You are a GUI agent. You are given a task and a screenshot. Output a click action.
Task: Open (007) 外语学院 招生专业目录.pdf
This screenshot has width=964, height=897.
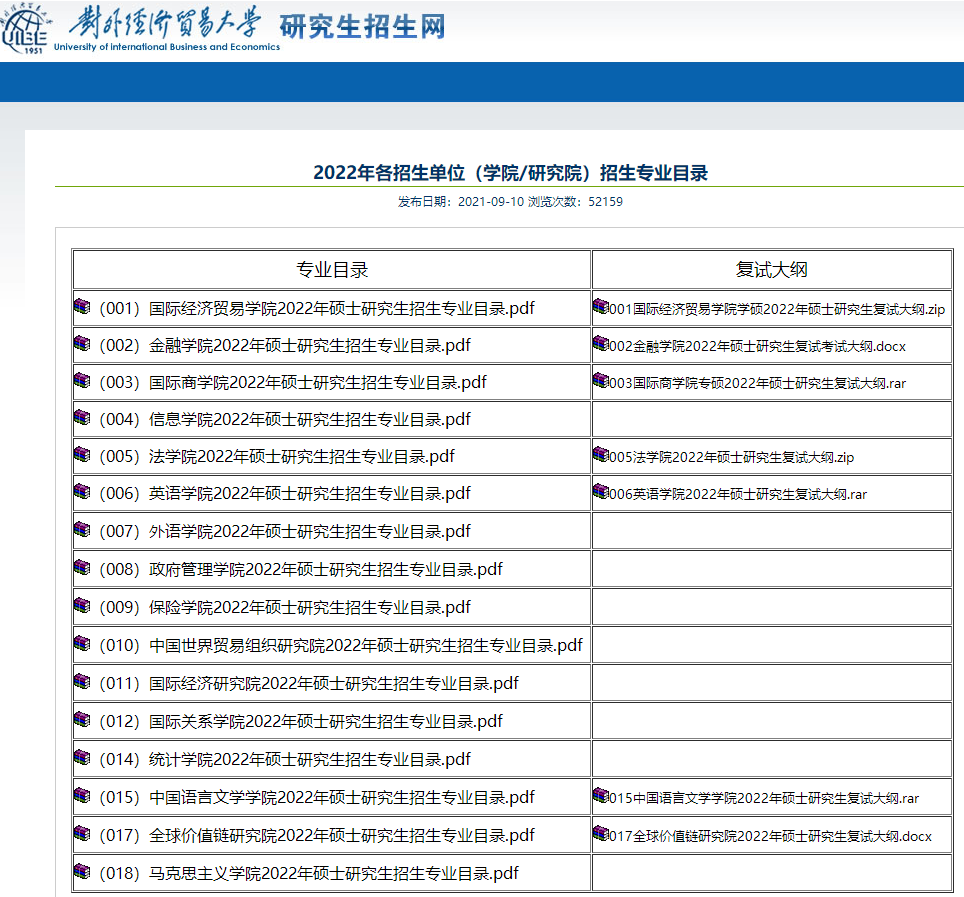pyautogui.click(x=285, y=531)
